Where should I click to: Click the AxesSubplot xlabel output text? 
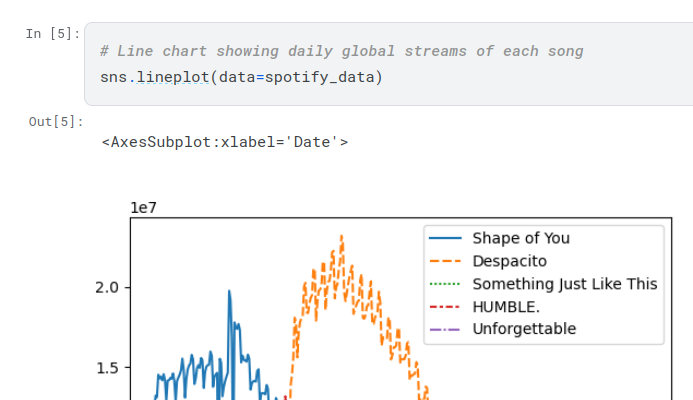click(x=225, y=142)
